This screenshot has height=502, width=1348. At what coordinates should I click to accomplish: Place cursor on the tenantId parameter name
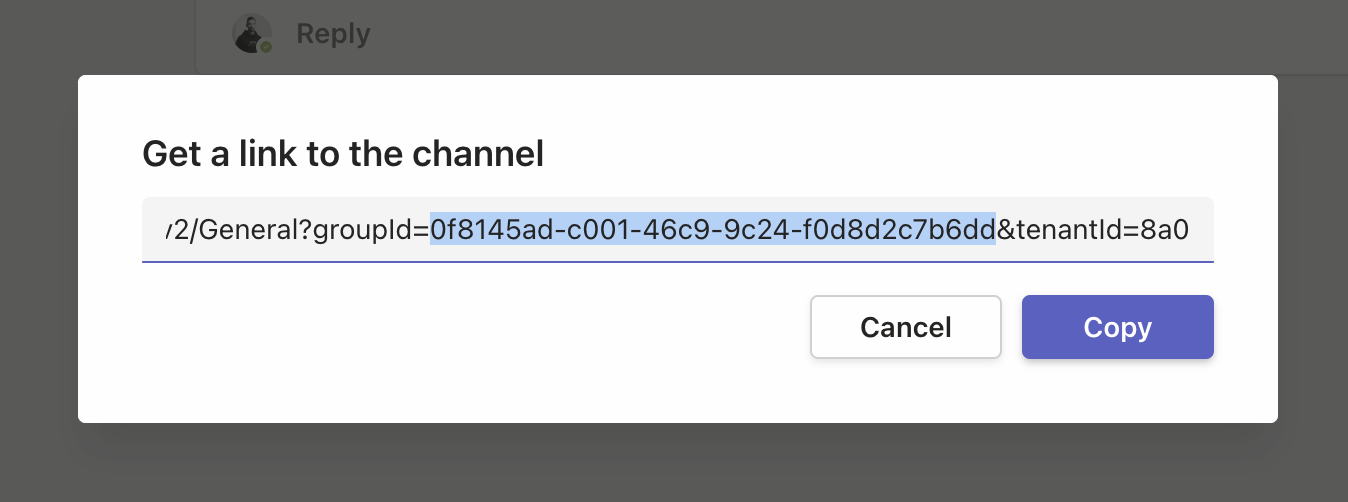(x=1075, y=231)
